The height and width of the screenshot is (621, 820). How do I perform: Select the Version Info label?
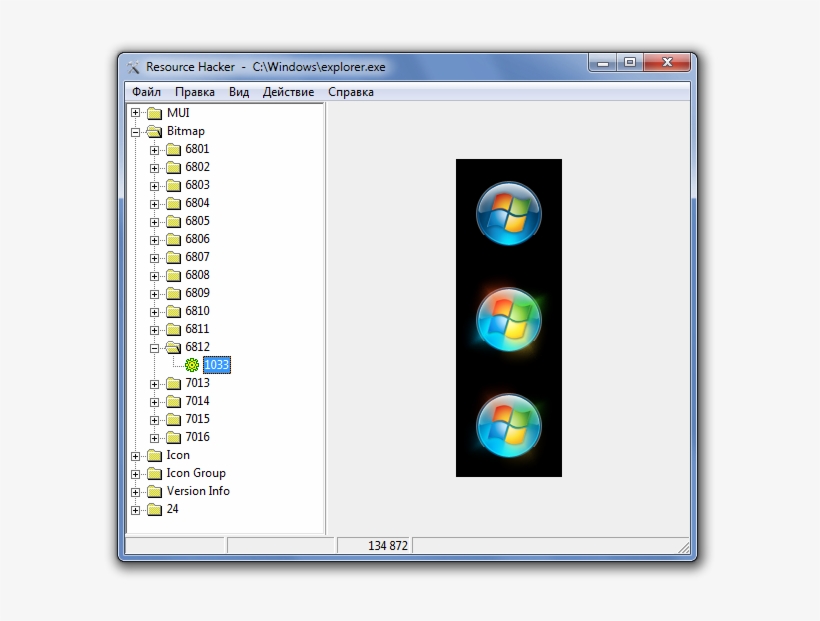pos(198,491)
